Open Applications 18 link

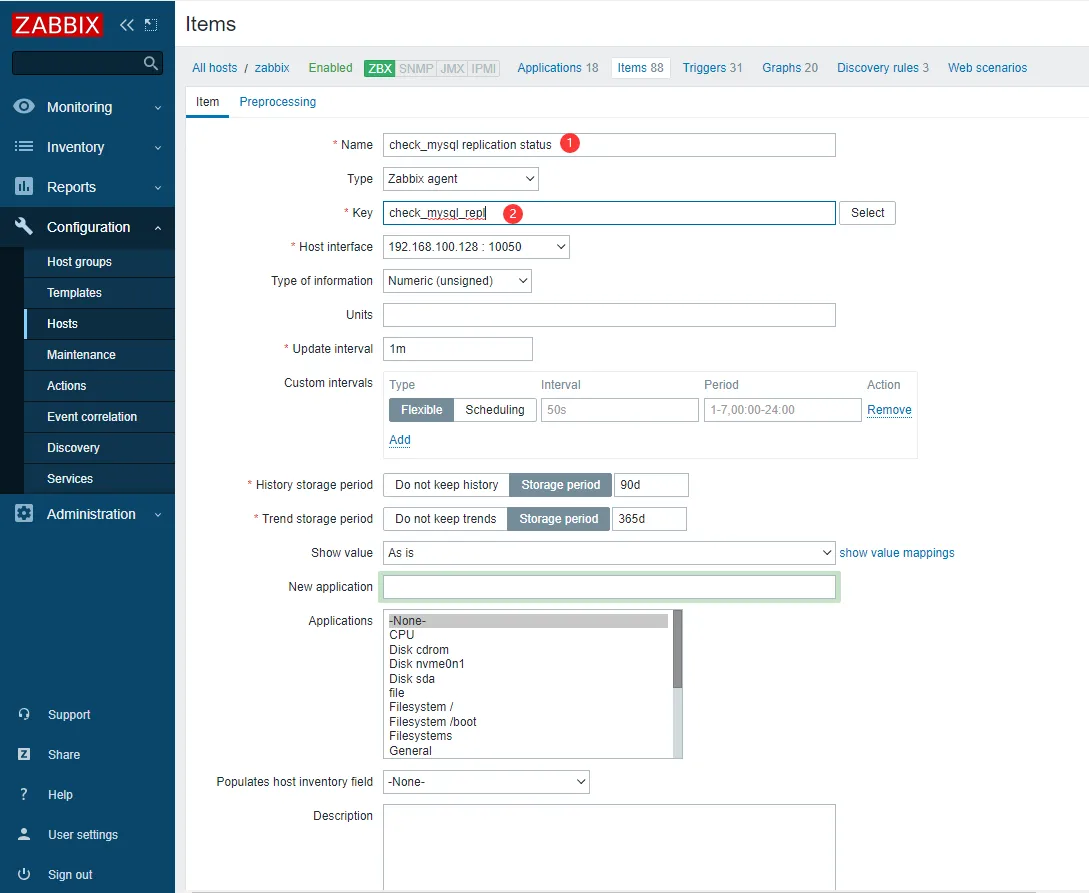pyautogui.click(x=558, y=67)
